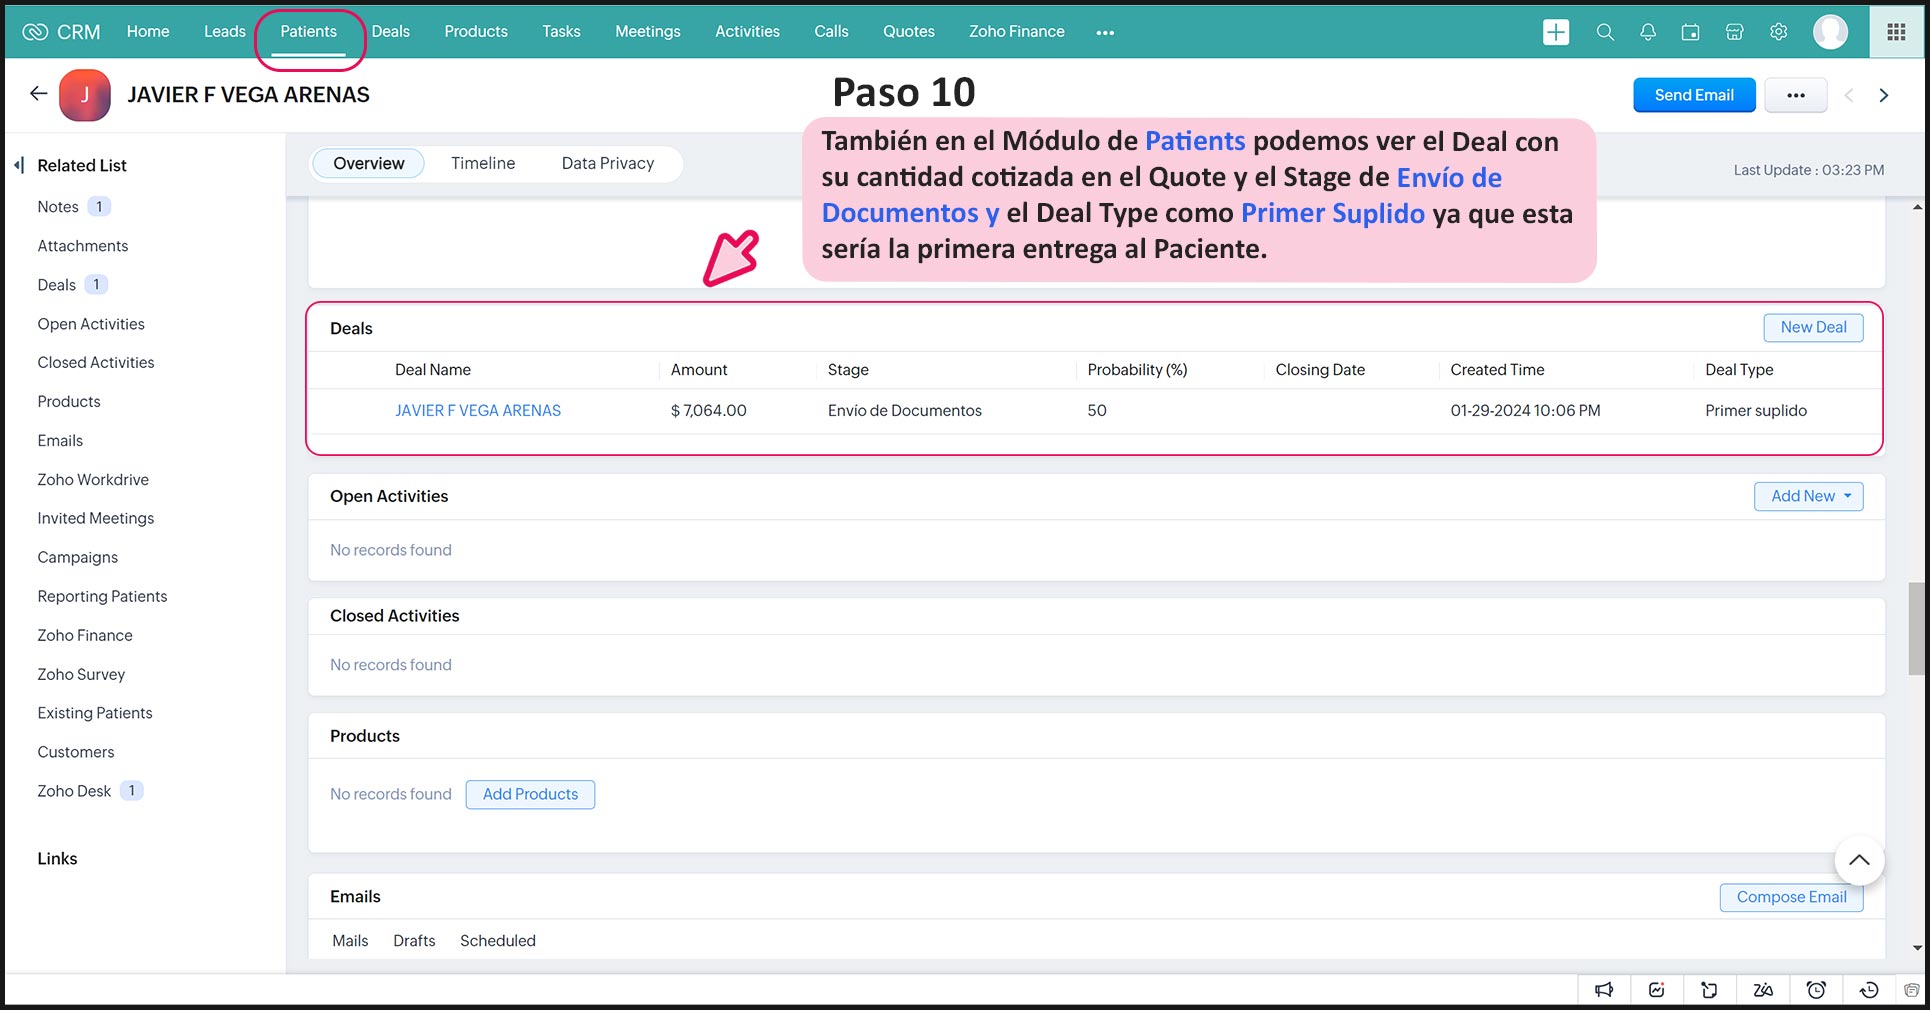Click the plus quick-create icon

coord(1555,32)
